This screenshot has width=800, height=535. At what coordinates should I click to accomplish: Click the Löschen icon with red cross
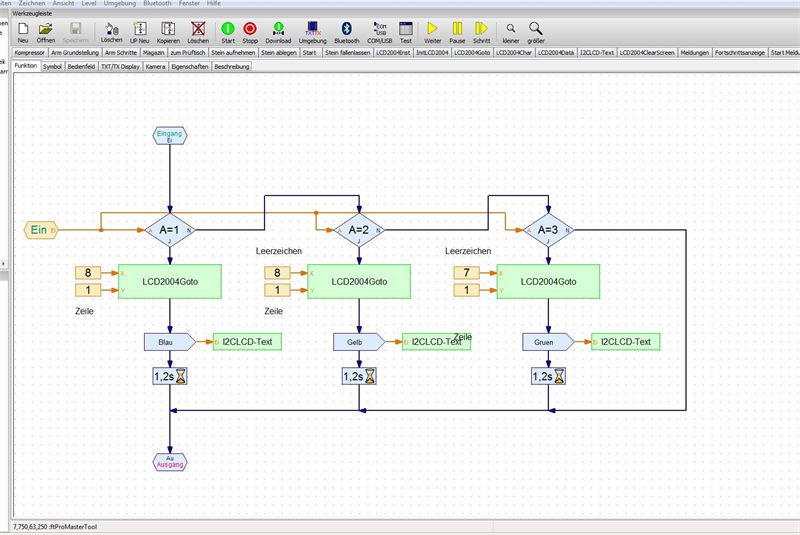(x=198, y=32)
